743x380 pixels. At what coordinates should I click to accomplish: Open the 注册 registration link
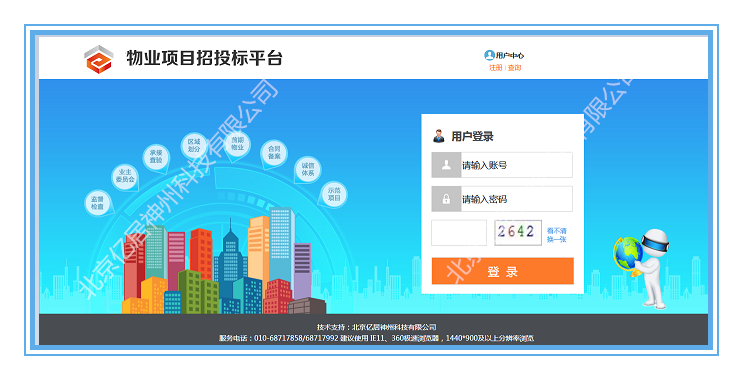(x=496, y=68)
